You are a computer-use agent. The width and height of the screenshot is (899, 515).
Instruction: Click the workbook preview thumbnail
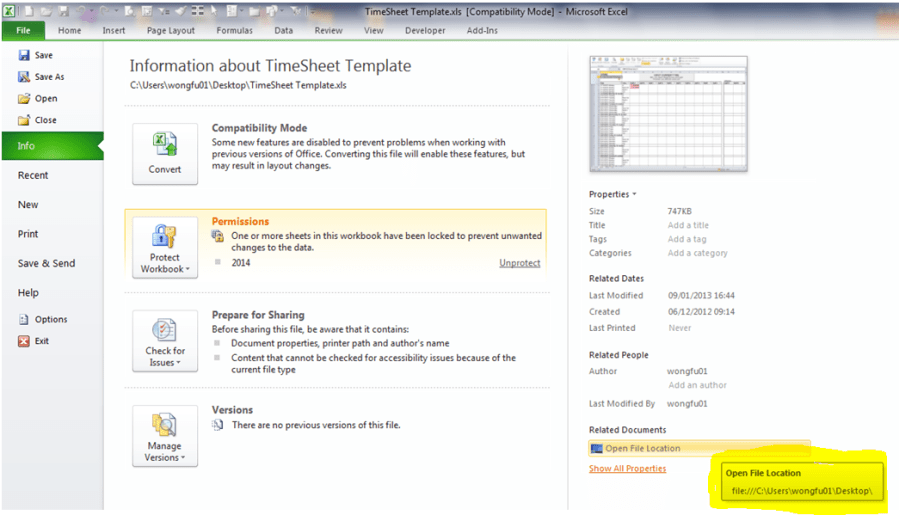coord(668,113)
